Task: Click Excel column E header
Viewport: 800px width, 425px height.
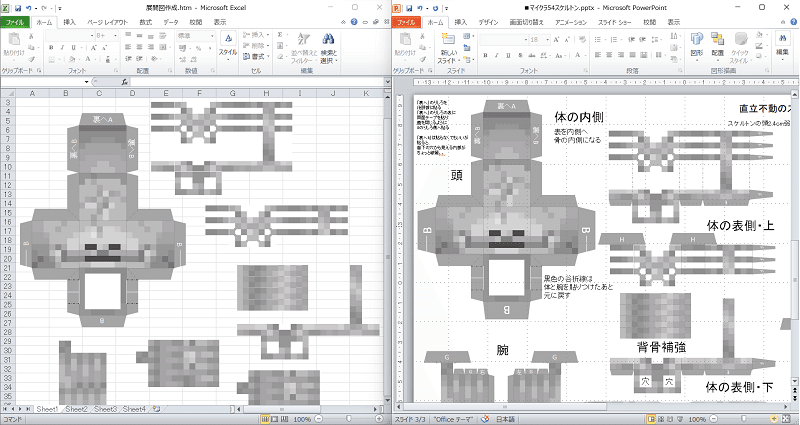Action: pyautogui.click(x=166, y=93)
